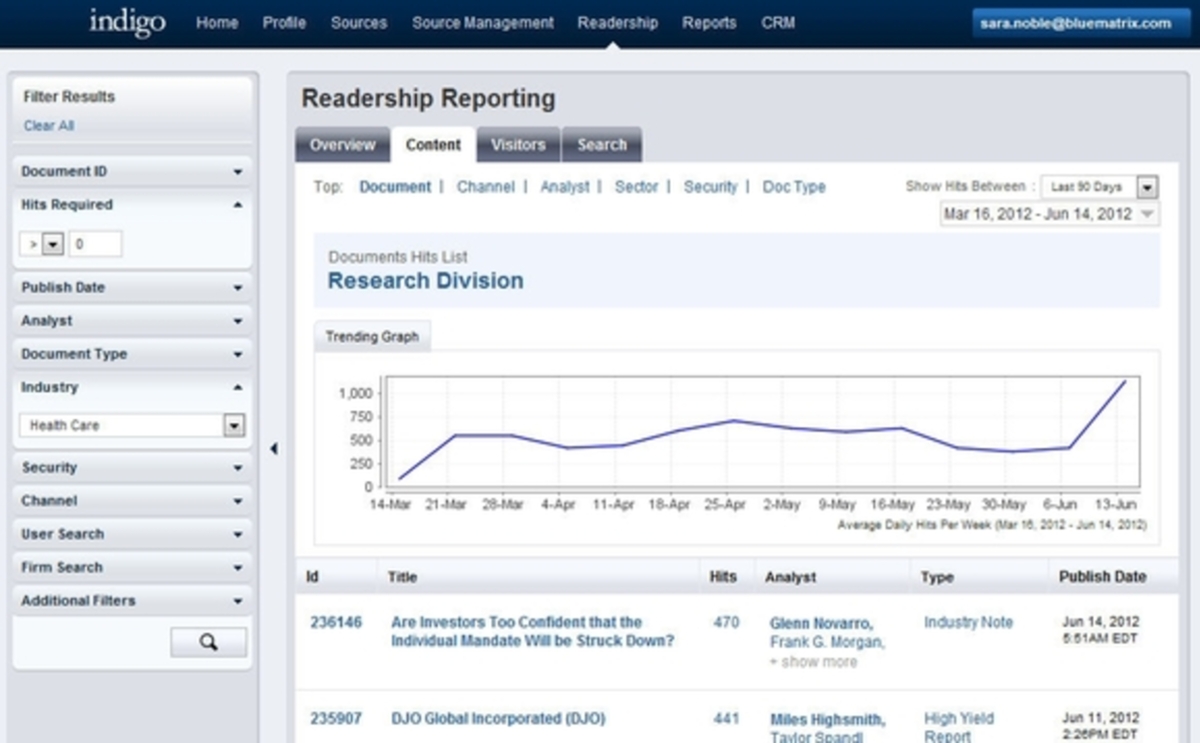Viewport: 1200px width, 743px height.
Task: Click the Trending Graph tab
Action: [x=372, y=336]
